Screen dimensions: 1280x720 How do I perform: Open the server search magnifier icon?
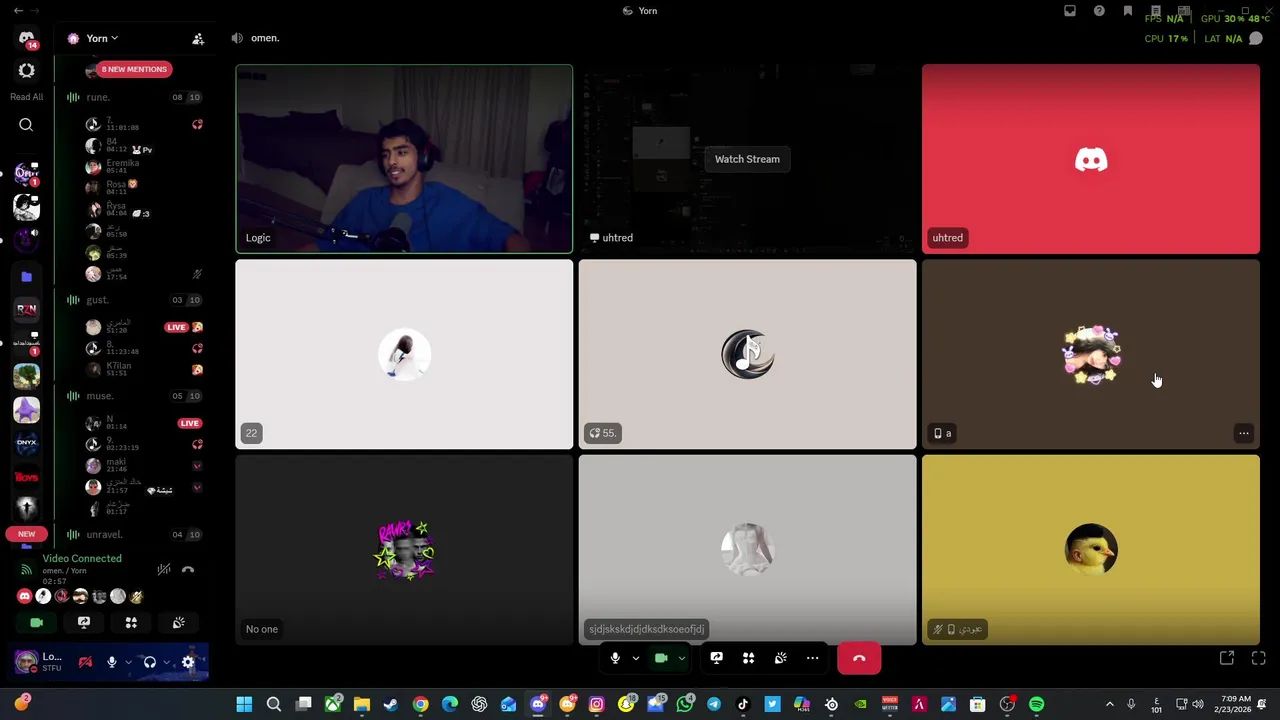pos(26,125)
